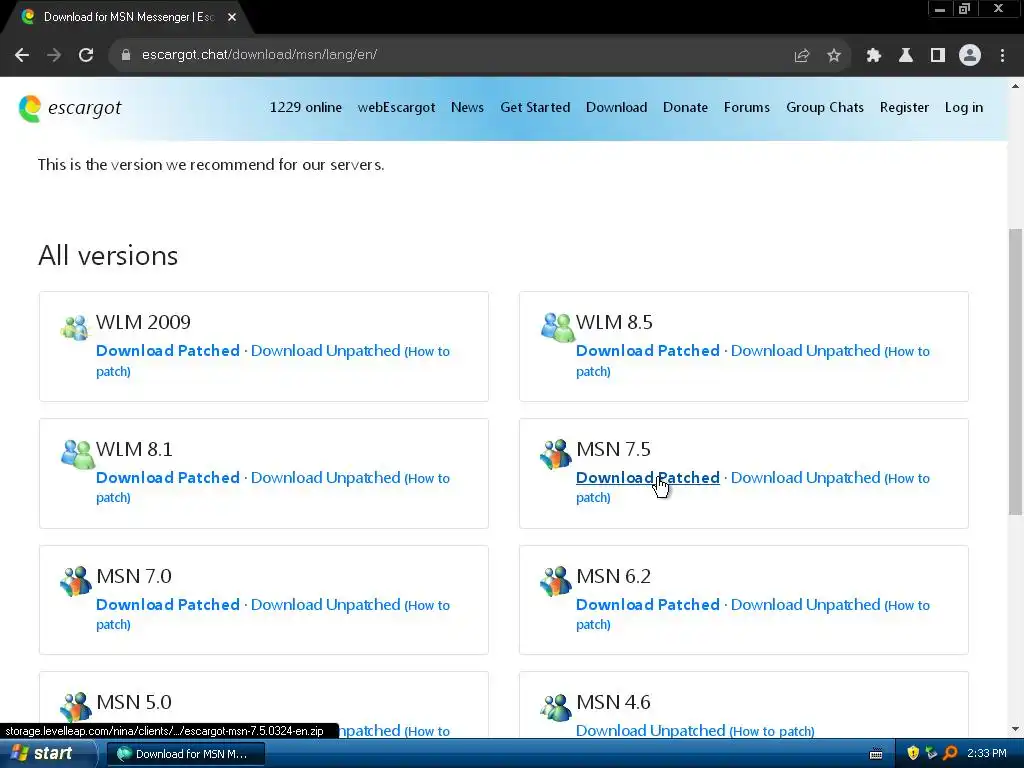Click the MSN 6.2 messenger icon
Image resolution: width=1024 pixels, height=768 pixels.
556,581
